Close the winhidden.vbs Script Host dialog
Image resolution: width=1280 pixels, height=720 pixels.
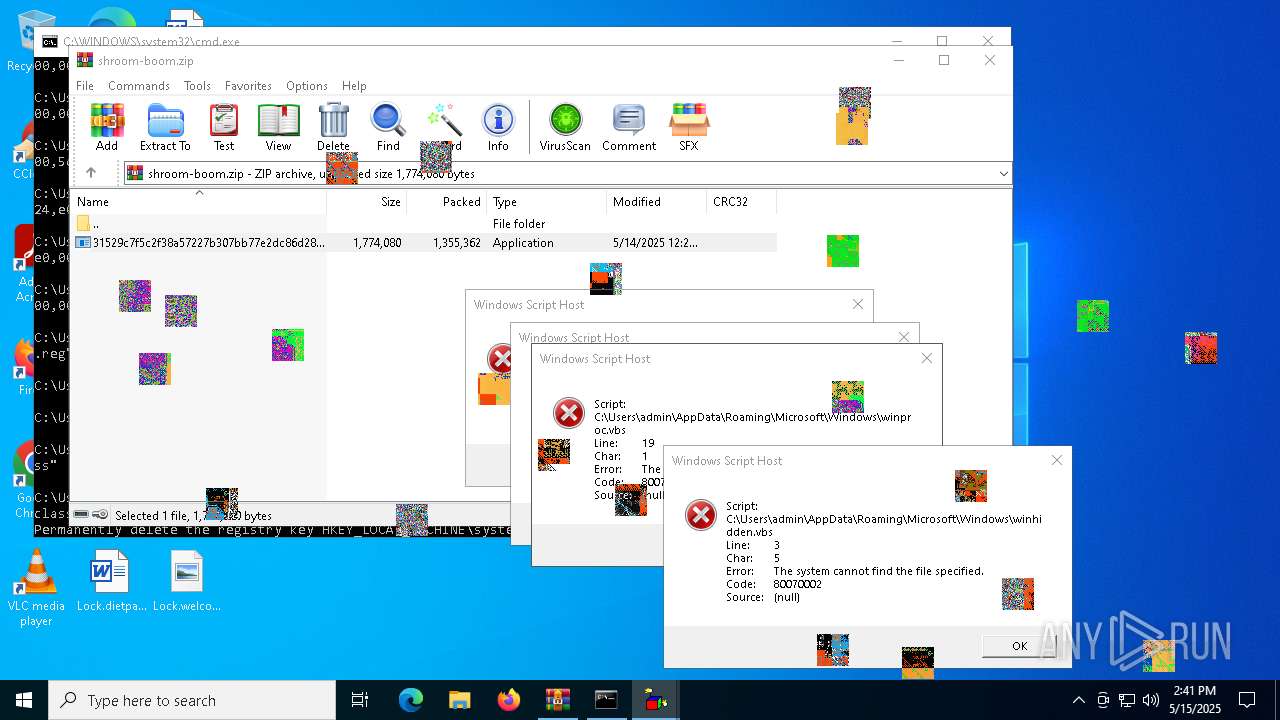click(x=1056, y=460)
